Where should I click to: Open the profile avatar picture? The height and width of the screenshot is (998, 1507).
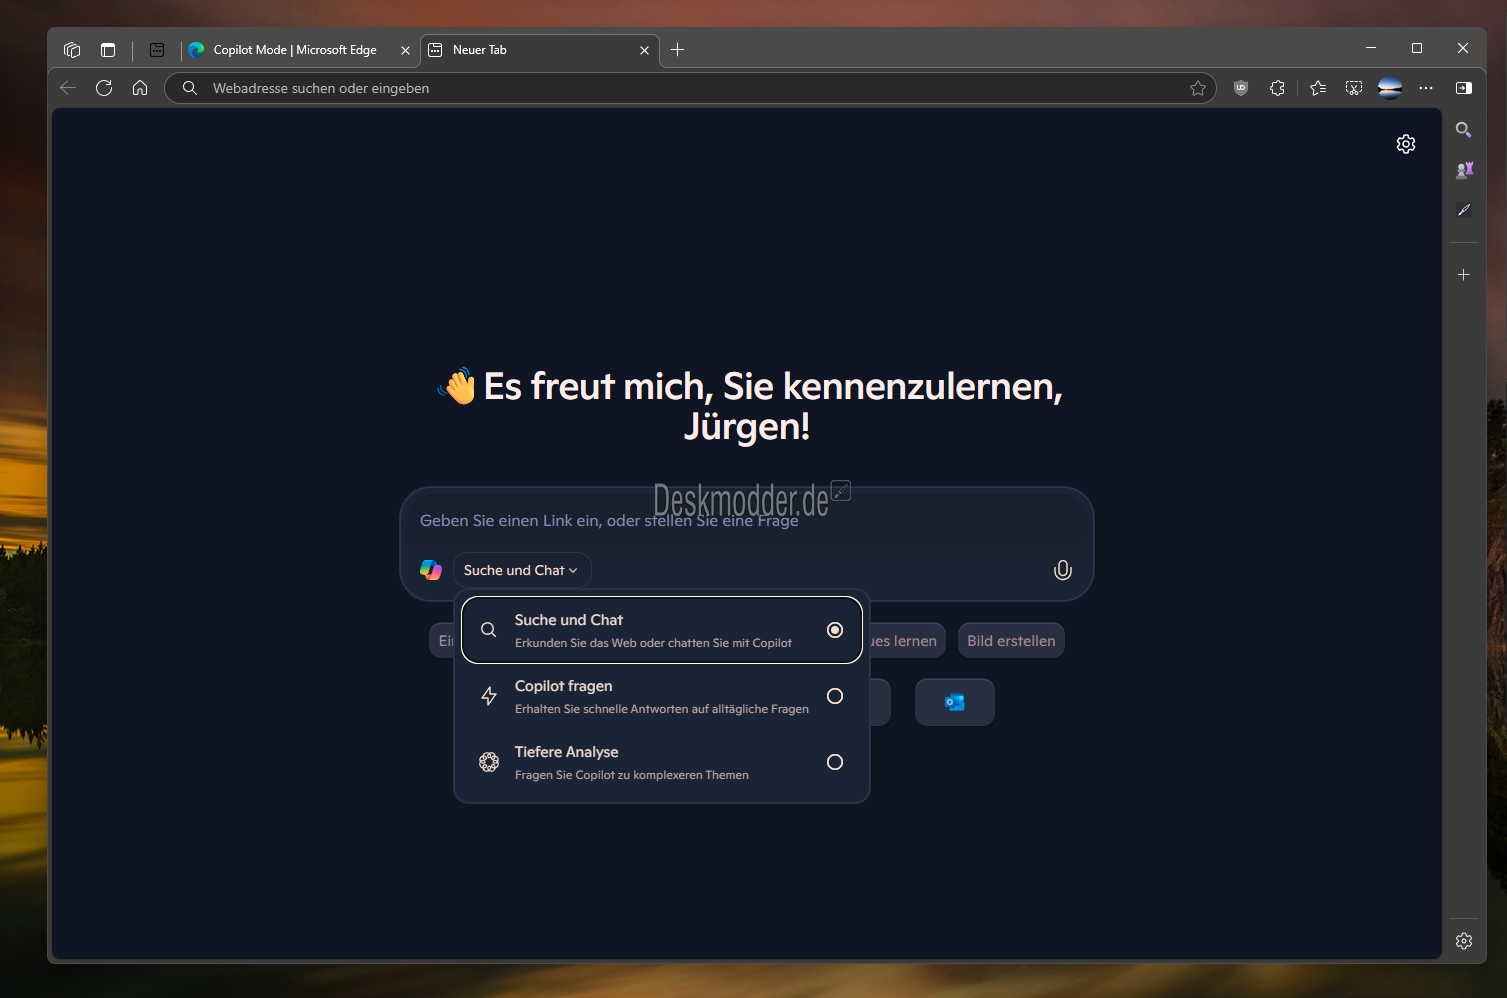[x=1390, y=88]
